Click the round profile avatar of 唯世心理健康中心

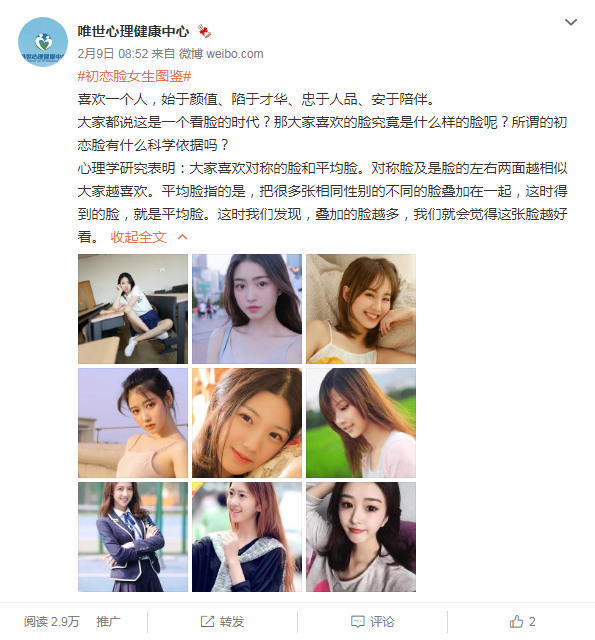(43, 42)
